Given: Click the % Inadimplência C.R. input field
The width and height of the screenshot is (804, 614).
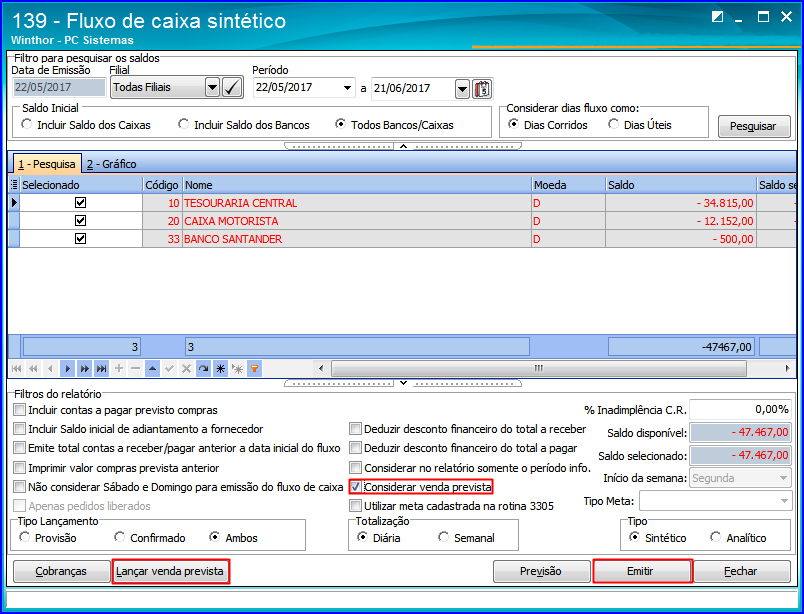Looking at the screenshot, I should click(740, 409).
